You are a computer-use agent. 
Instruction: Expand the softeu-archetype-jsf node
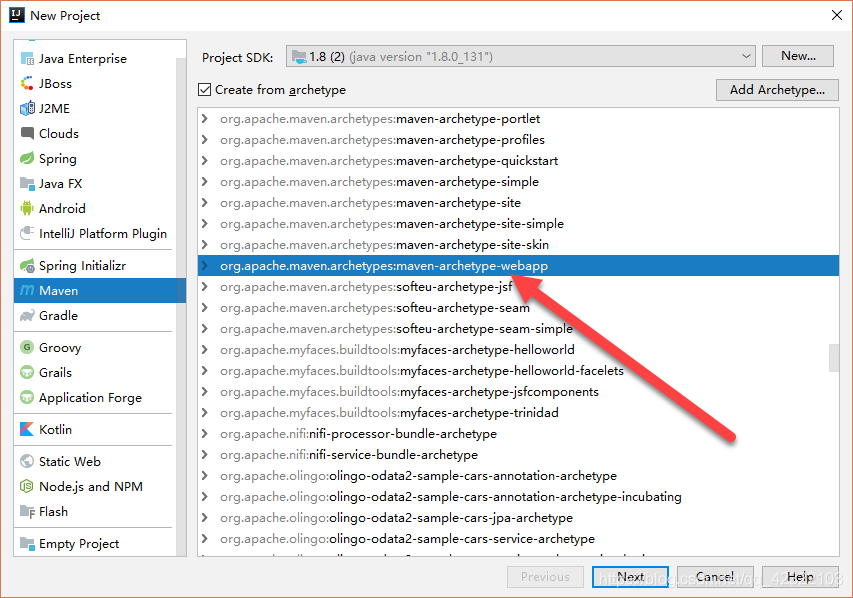coord(205,286)
